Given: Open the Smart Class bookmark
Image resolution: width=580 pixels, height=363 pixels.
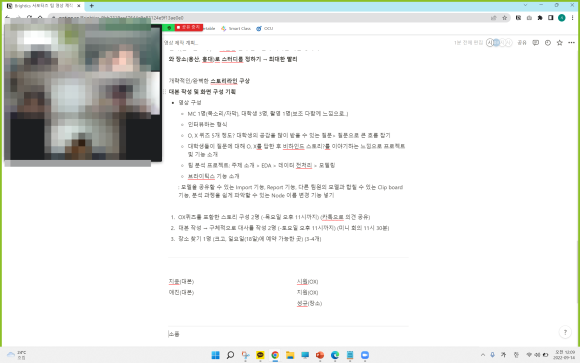Looking at the screenshot, I should click(236, 28).
